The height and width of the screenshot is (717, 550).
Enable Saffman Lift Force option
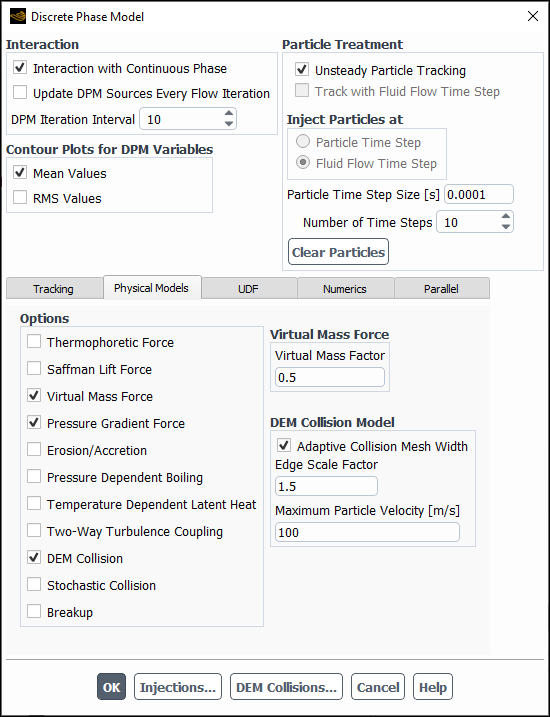tap(34, 369)
